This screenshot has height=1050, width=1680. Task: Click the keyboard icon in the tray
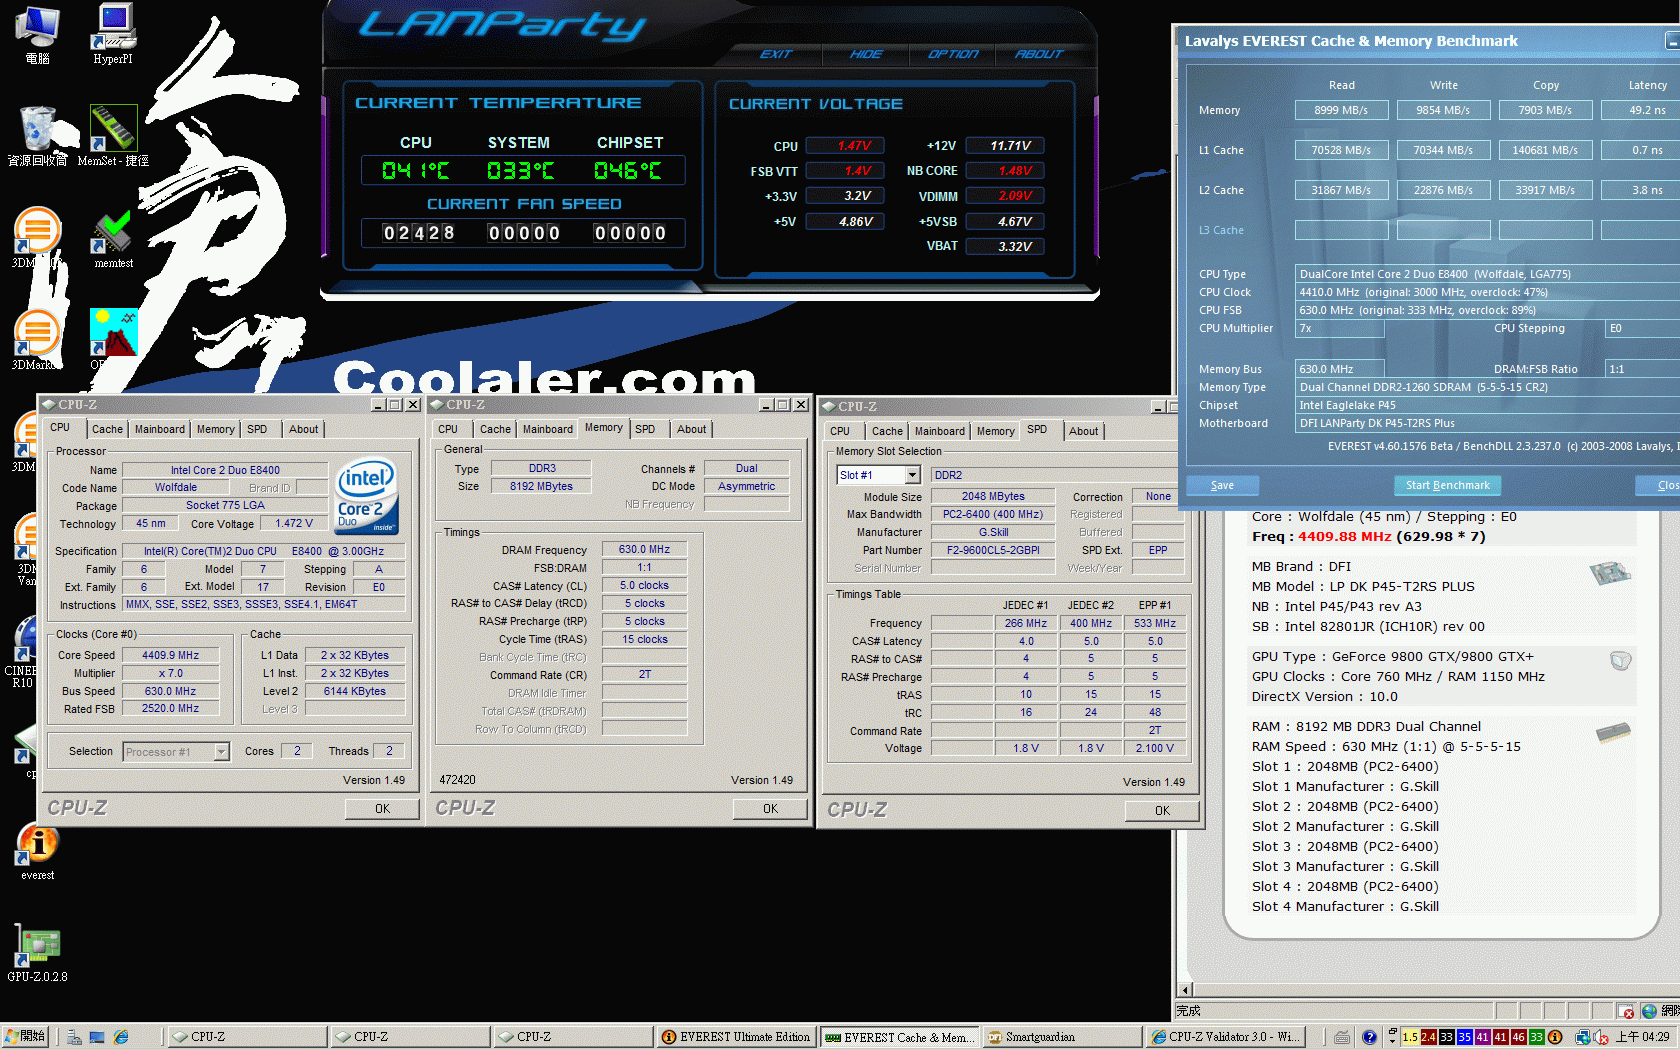point(1342,1038)
